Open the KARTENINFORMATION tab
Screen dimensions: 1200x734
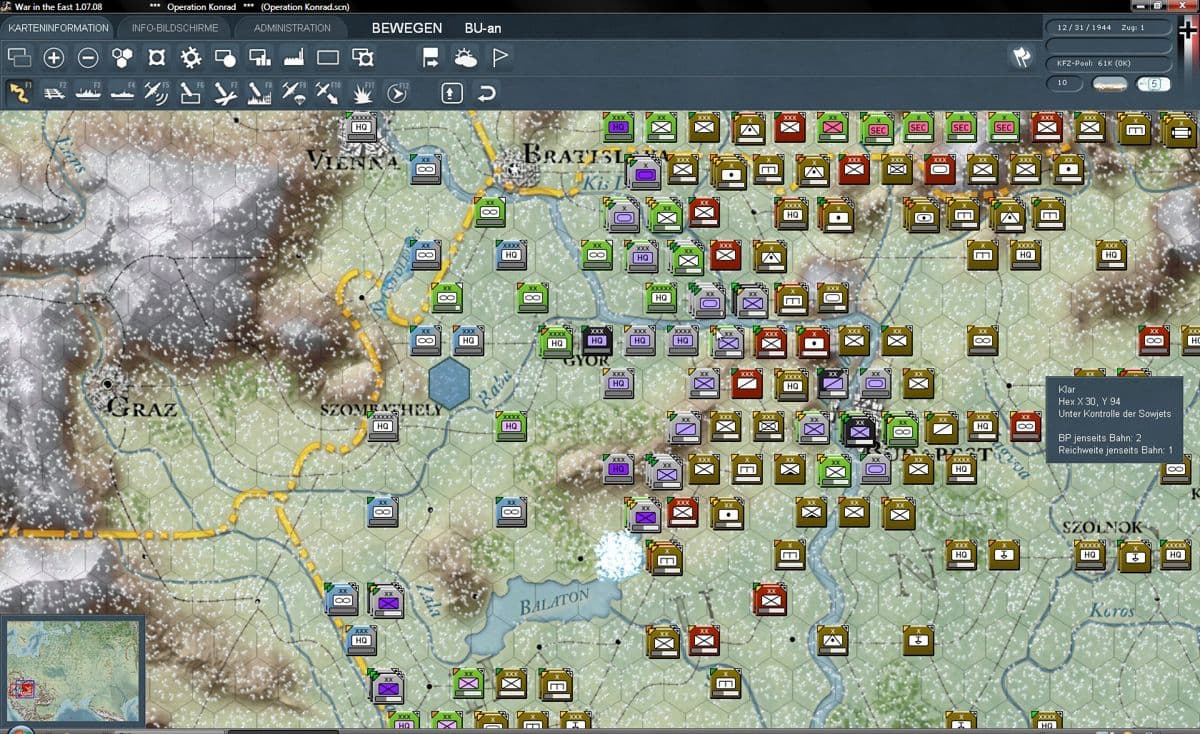(58, 28)
